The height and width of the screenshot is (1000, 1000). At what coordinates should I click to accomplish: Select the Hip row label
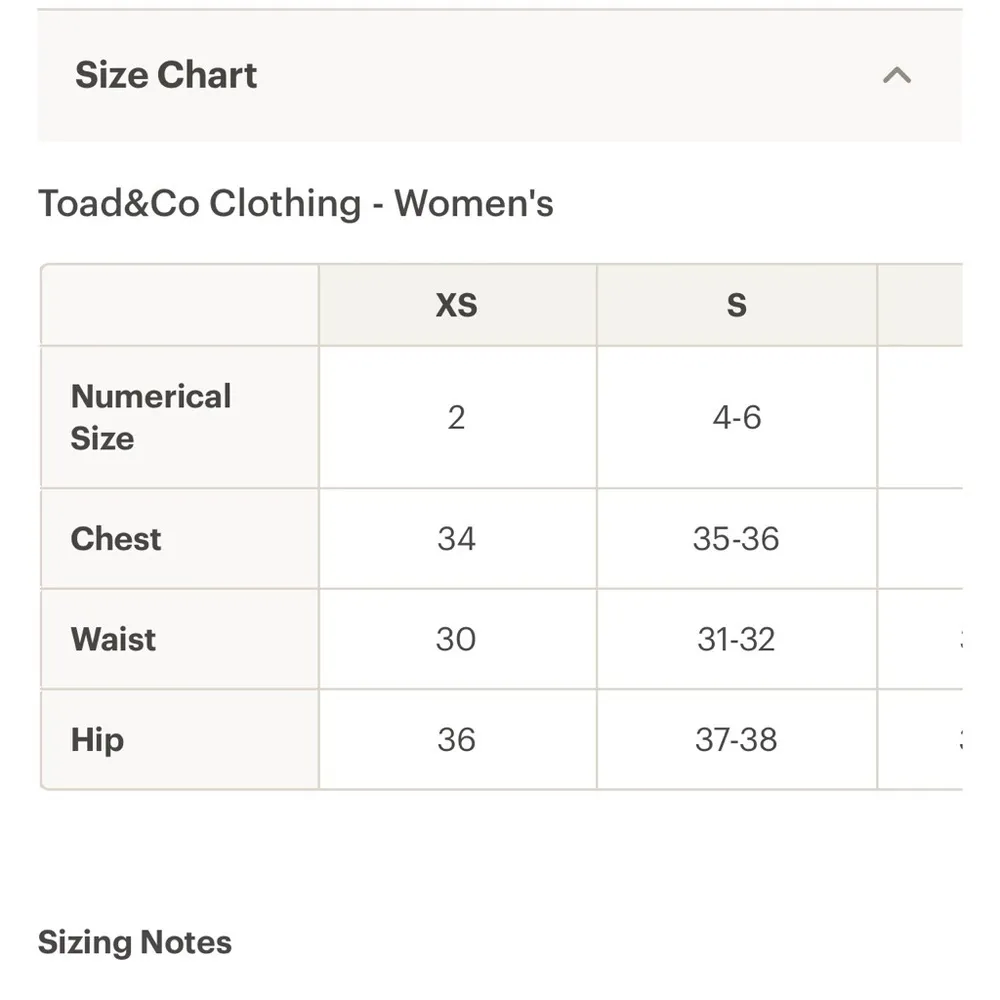tap(97, 740)
